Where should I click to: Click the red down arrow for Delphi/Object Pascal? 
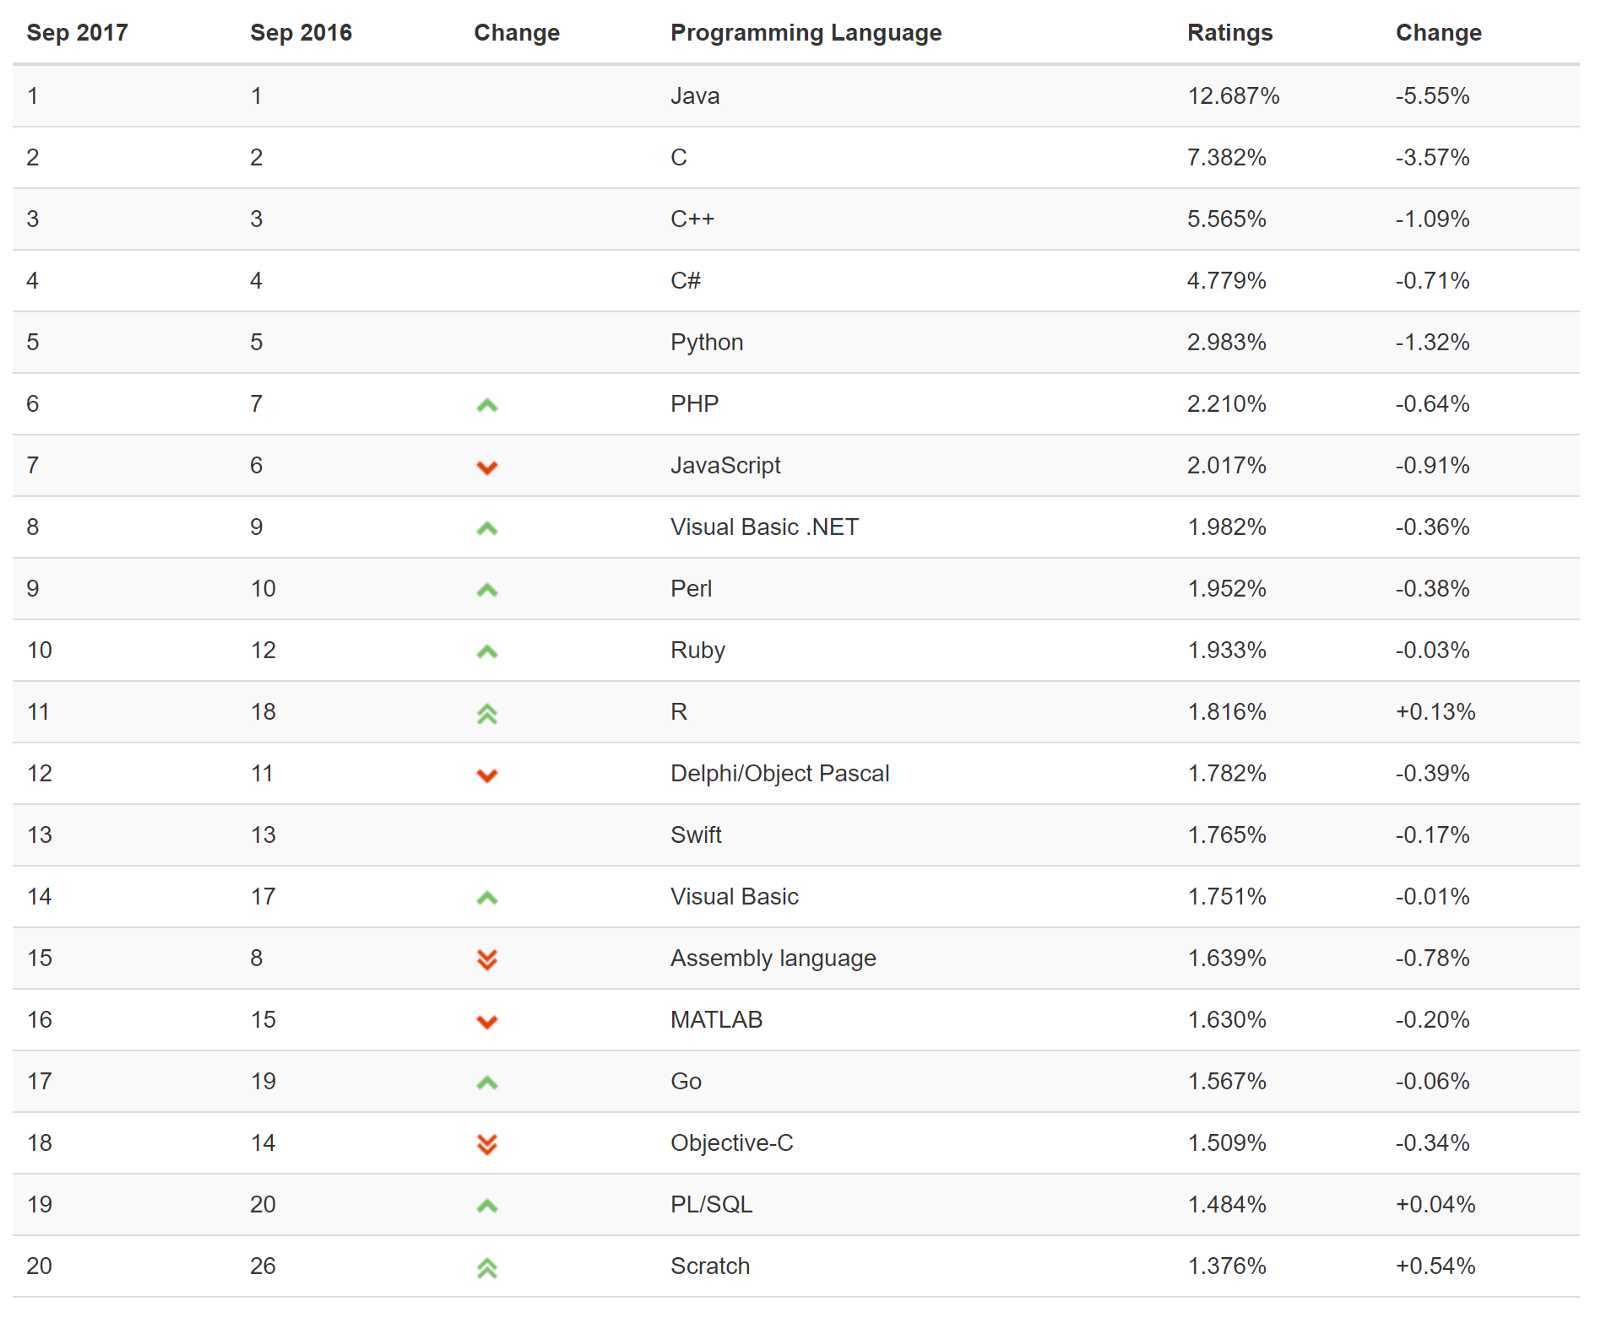pos(487,775)
